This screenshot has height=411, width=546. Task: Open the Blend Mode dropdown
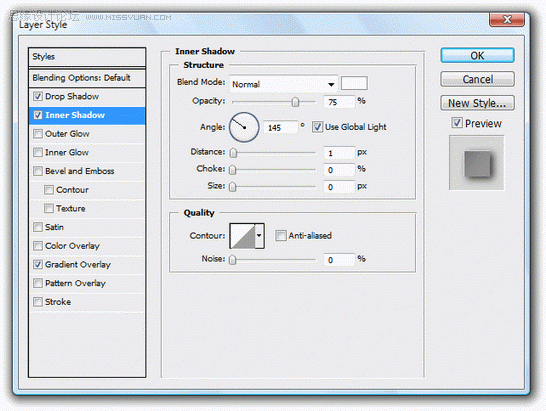[283, 84]
